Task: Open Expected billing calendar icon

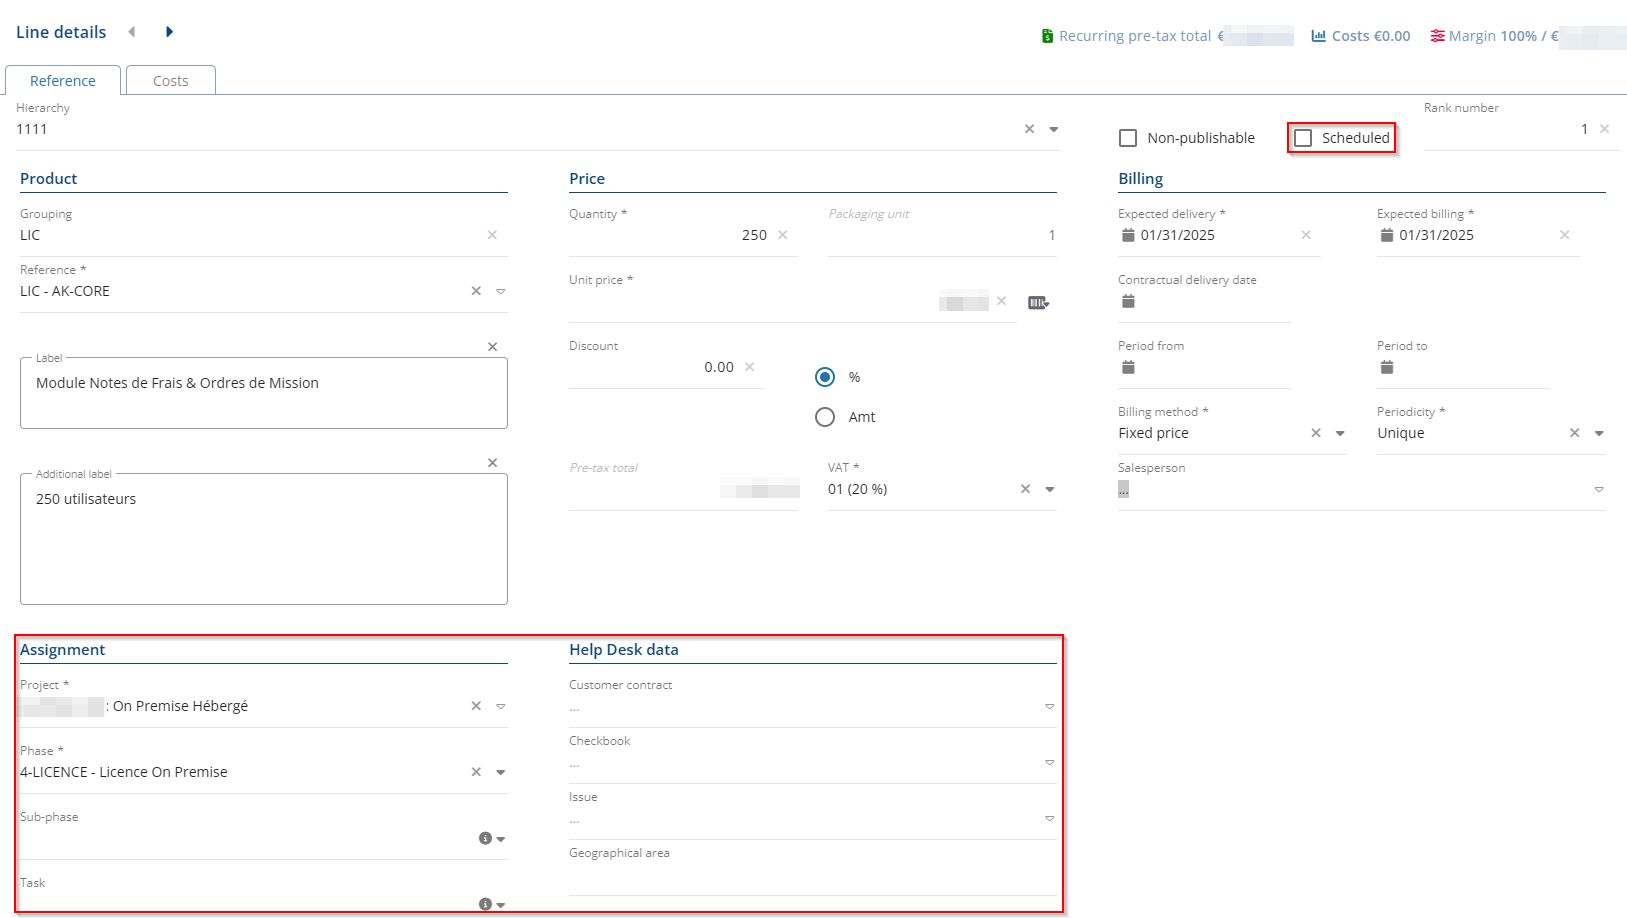Action: pos(1387,235)
